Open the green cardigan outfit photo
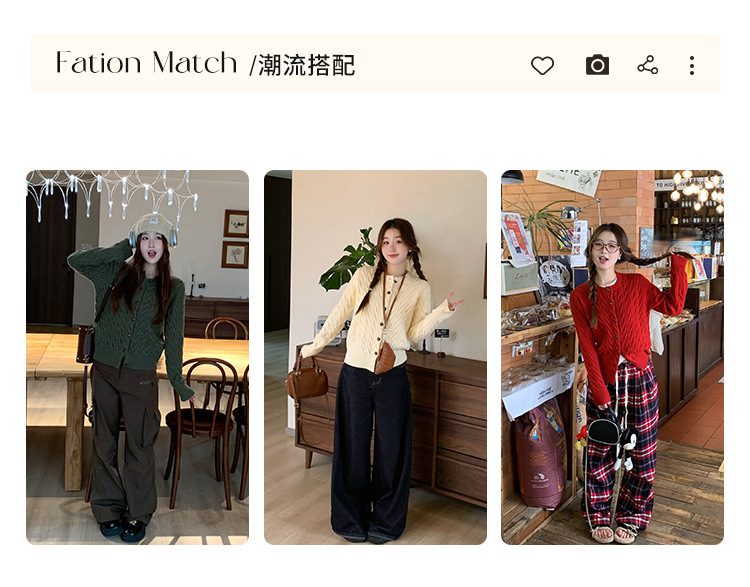750x587 pixels. coord(137,357)
